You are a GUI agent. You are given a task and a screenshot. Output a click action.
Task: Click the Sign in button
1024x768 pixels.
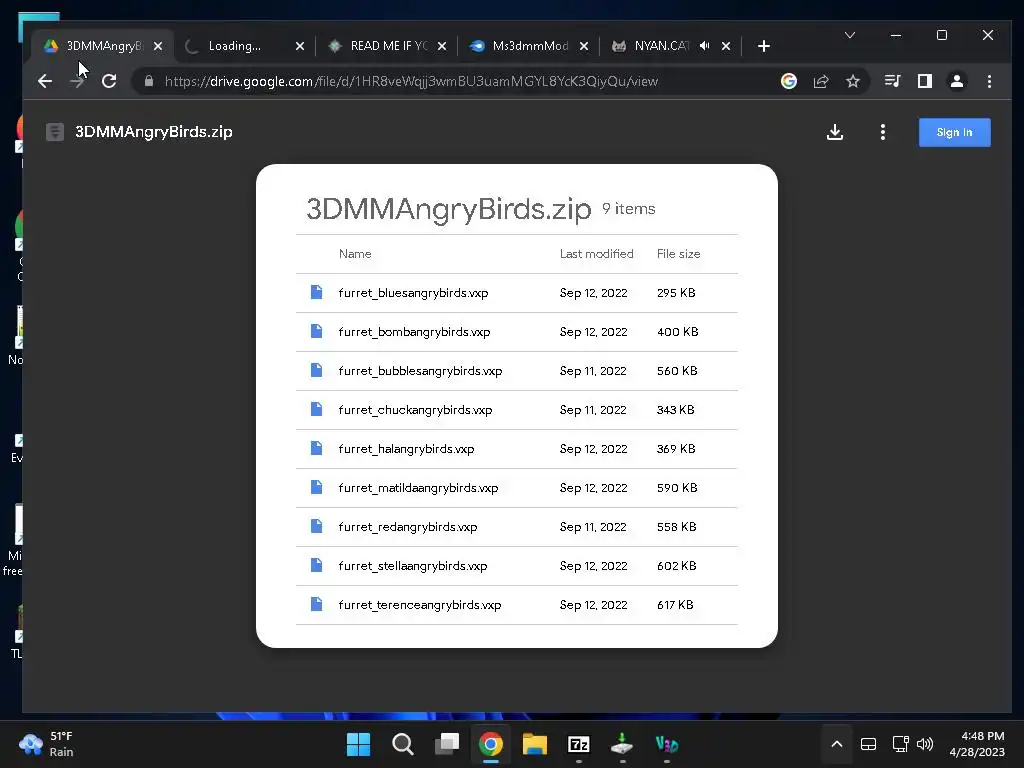[x=954, y=132]
